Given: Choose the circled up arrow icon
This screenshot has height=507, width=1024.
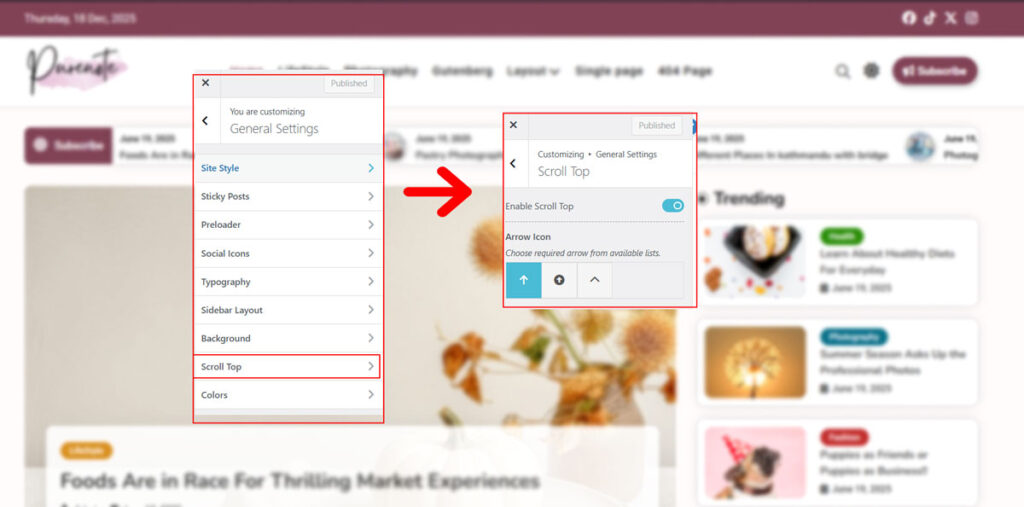Looking at the screenshot, I should 560,280.
